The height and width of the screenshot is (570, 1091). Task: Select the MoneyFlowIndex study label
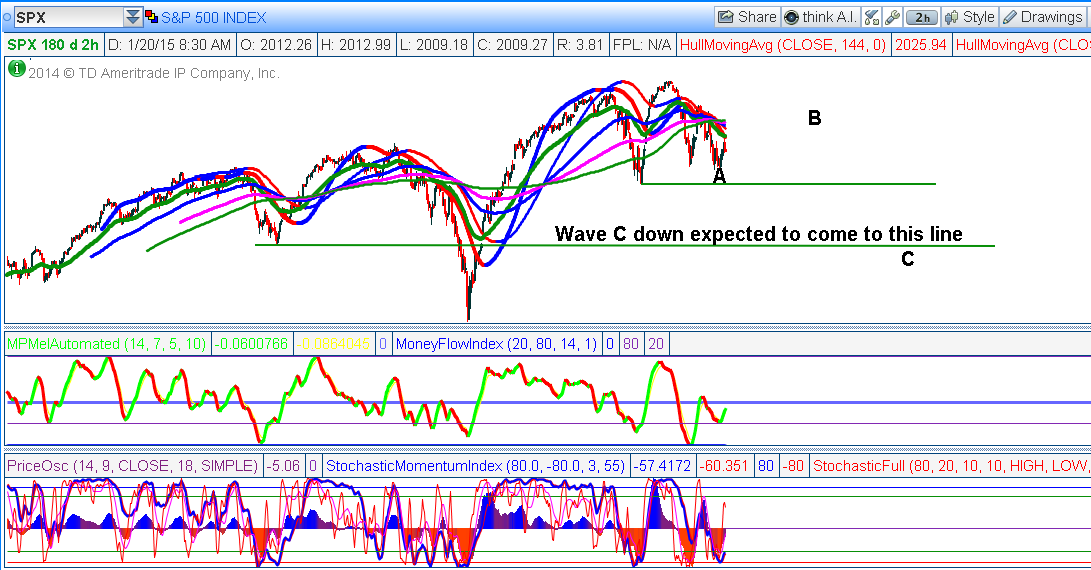498,343
